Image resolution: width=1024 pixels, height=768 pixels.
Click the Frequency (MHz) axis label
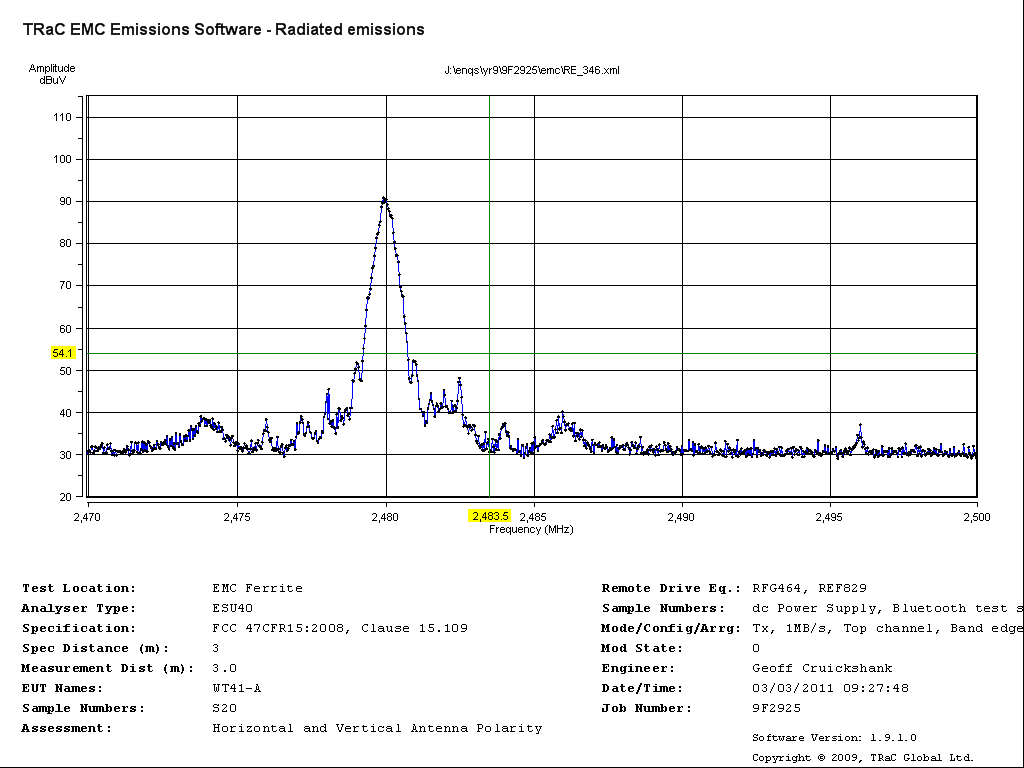531,529
